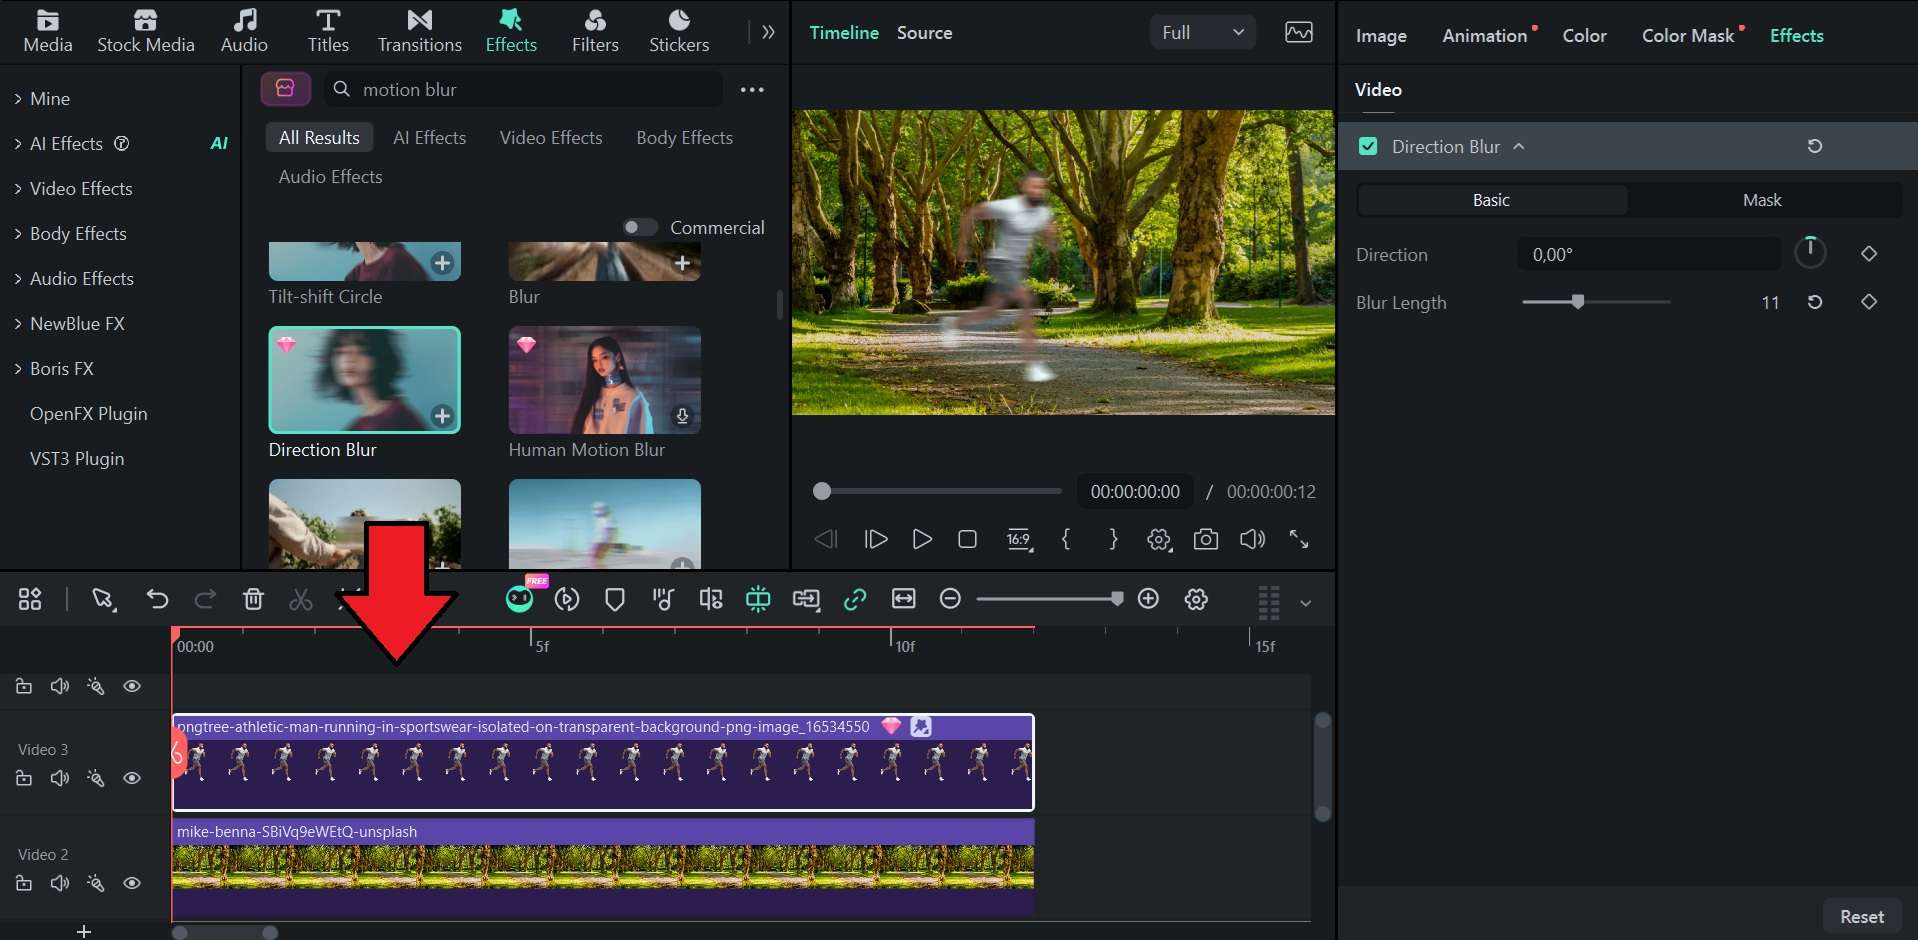Viewport: 1918px width, 940px height.
Task: Click the zoom-to-fit timeline icon
Action: point(903,599)
